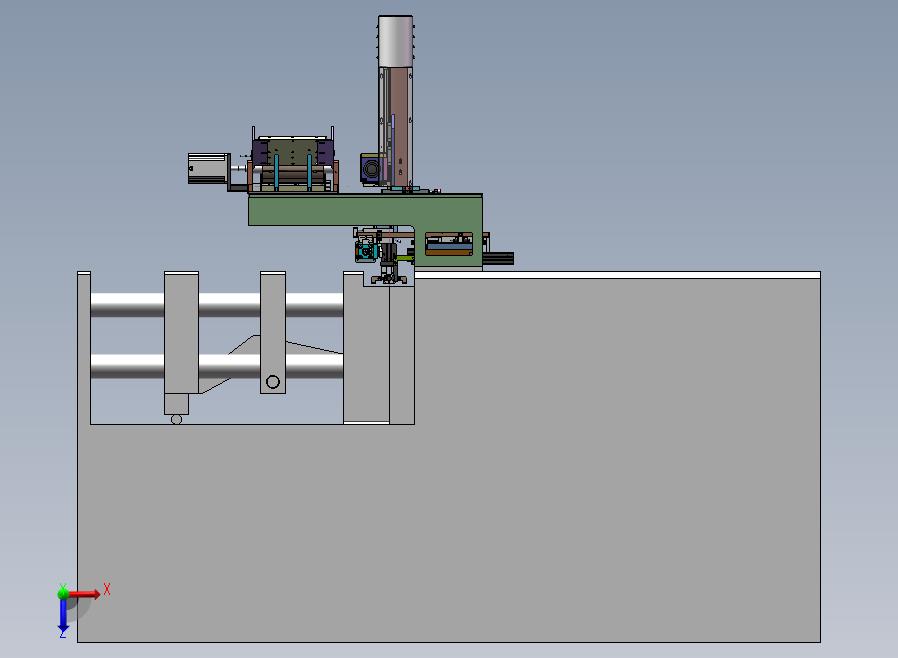Select the brown vertical column of the robot
Image resolution: width=898 pixels, height=658 pixels.
pos(400,126)
